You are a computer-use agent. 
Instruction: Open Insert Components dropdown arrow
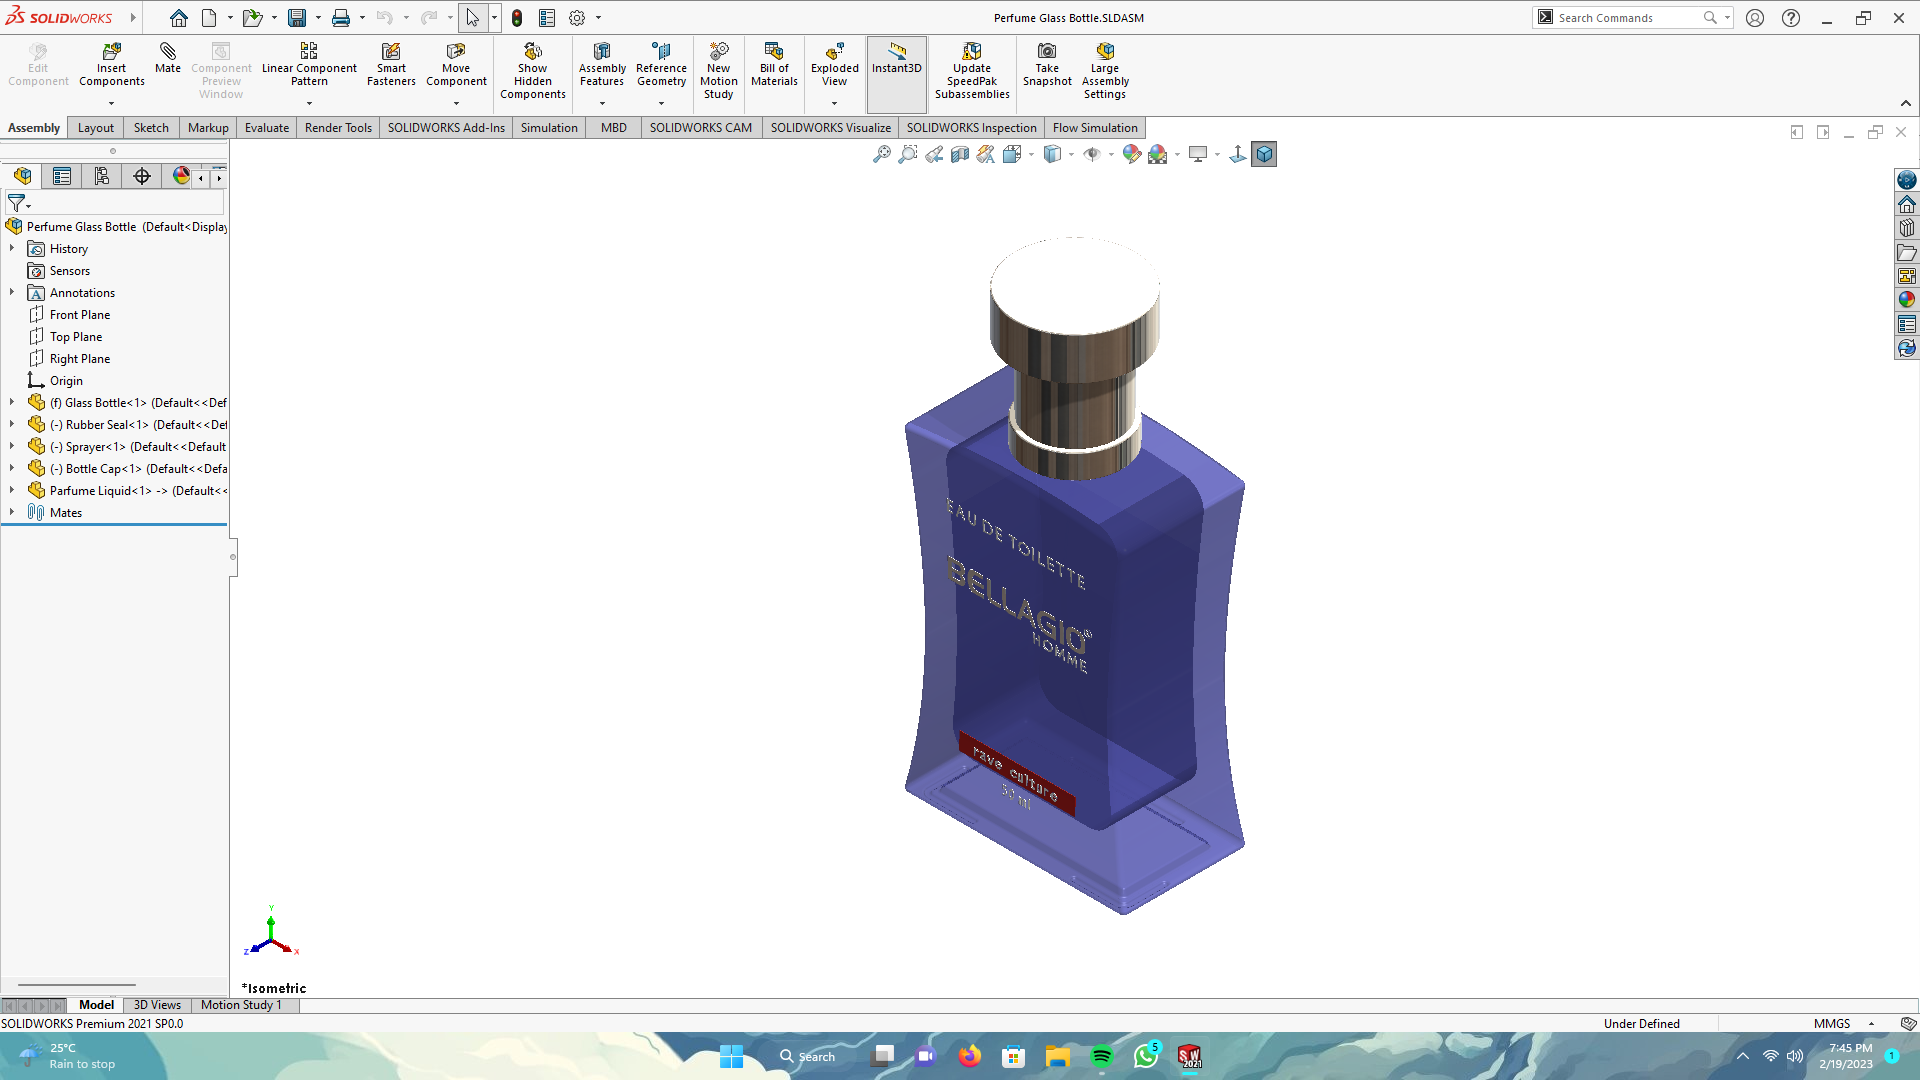coord(111,103)
